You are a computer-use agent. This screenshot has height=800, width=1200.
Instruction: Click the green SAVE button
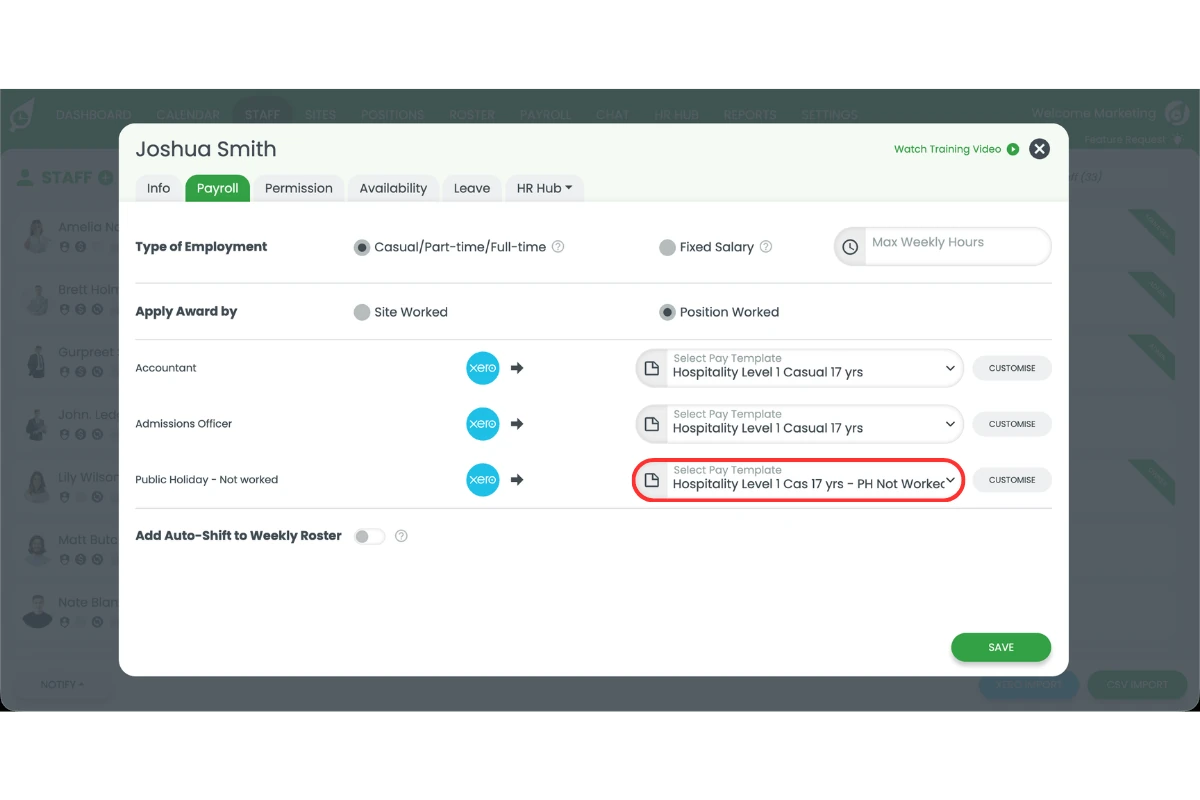click(1001, 647)
